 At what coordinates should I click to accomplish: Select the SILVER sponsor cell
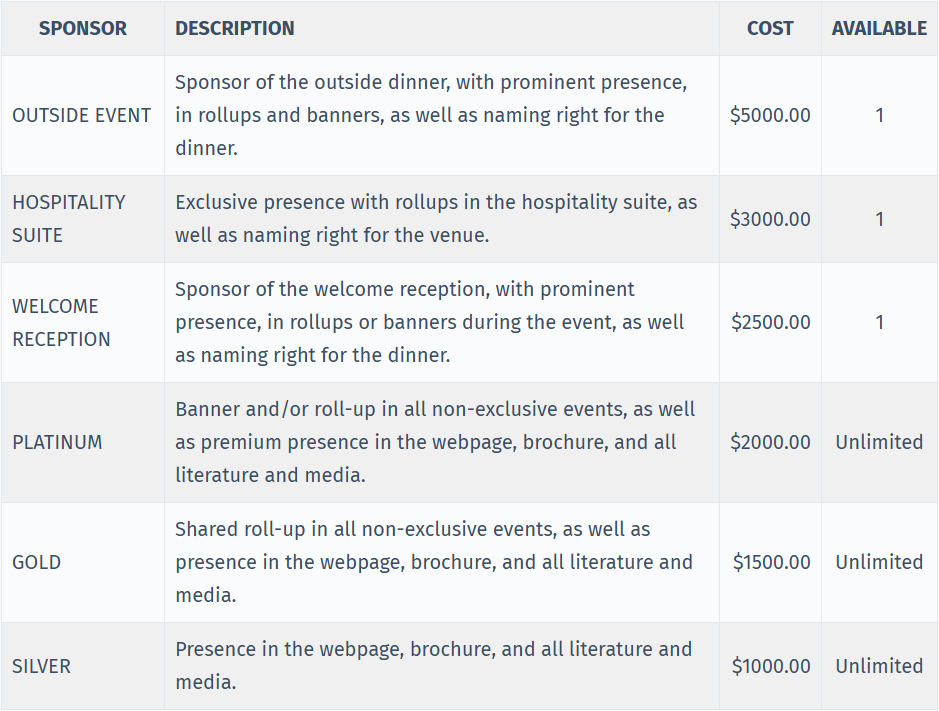coord(42,666)
